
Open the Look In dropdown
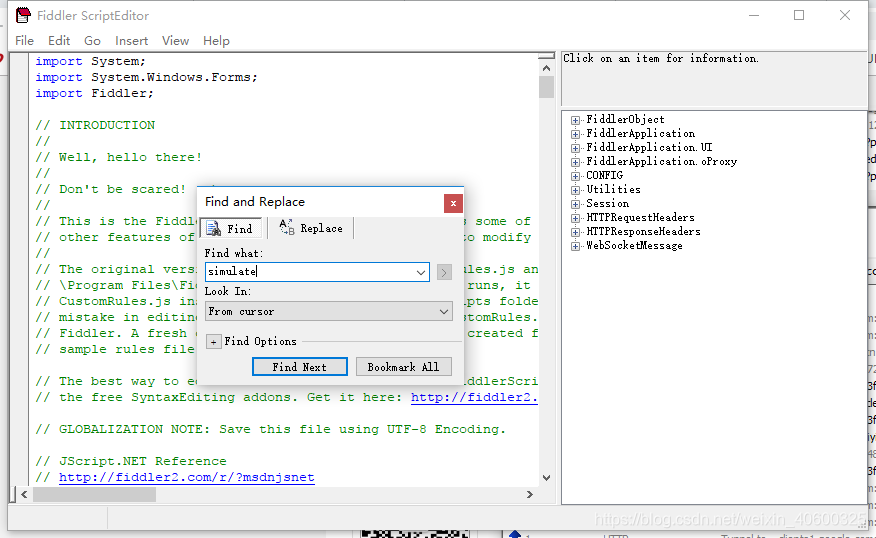pos(328,311)
